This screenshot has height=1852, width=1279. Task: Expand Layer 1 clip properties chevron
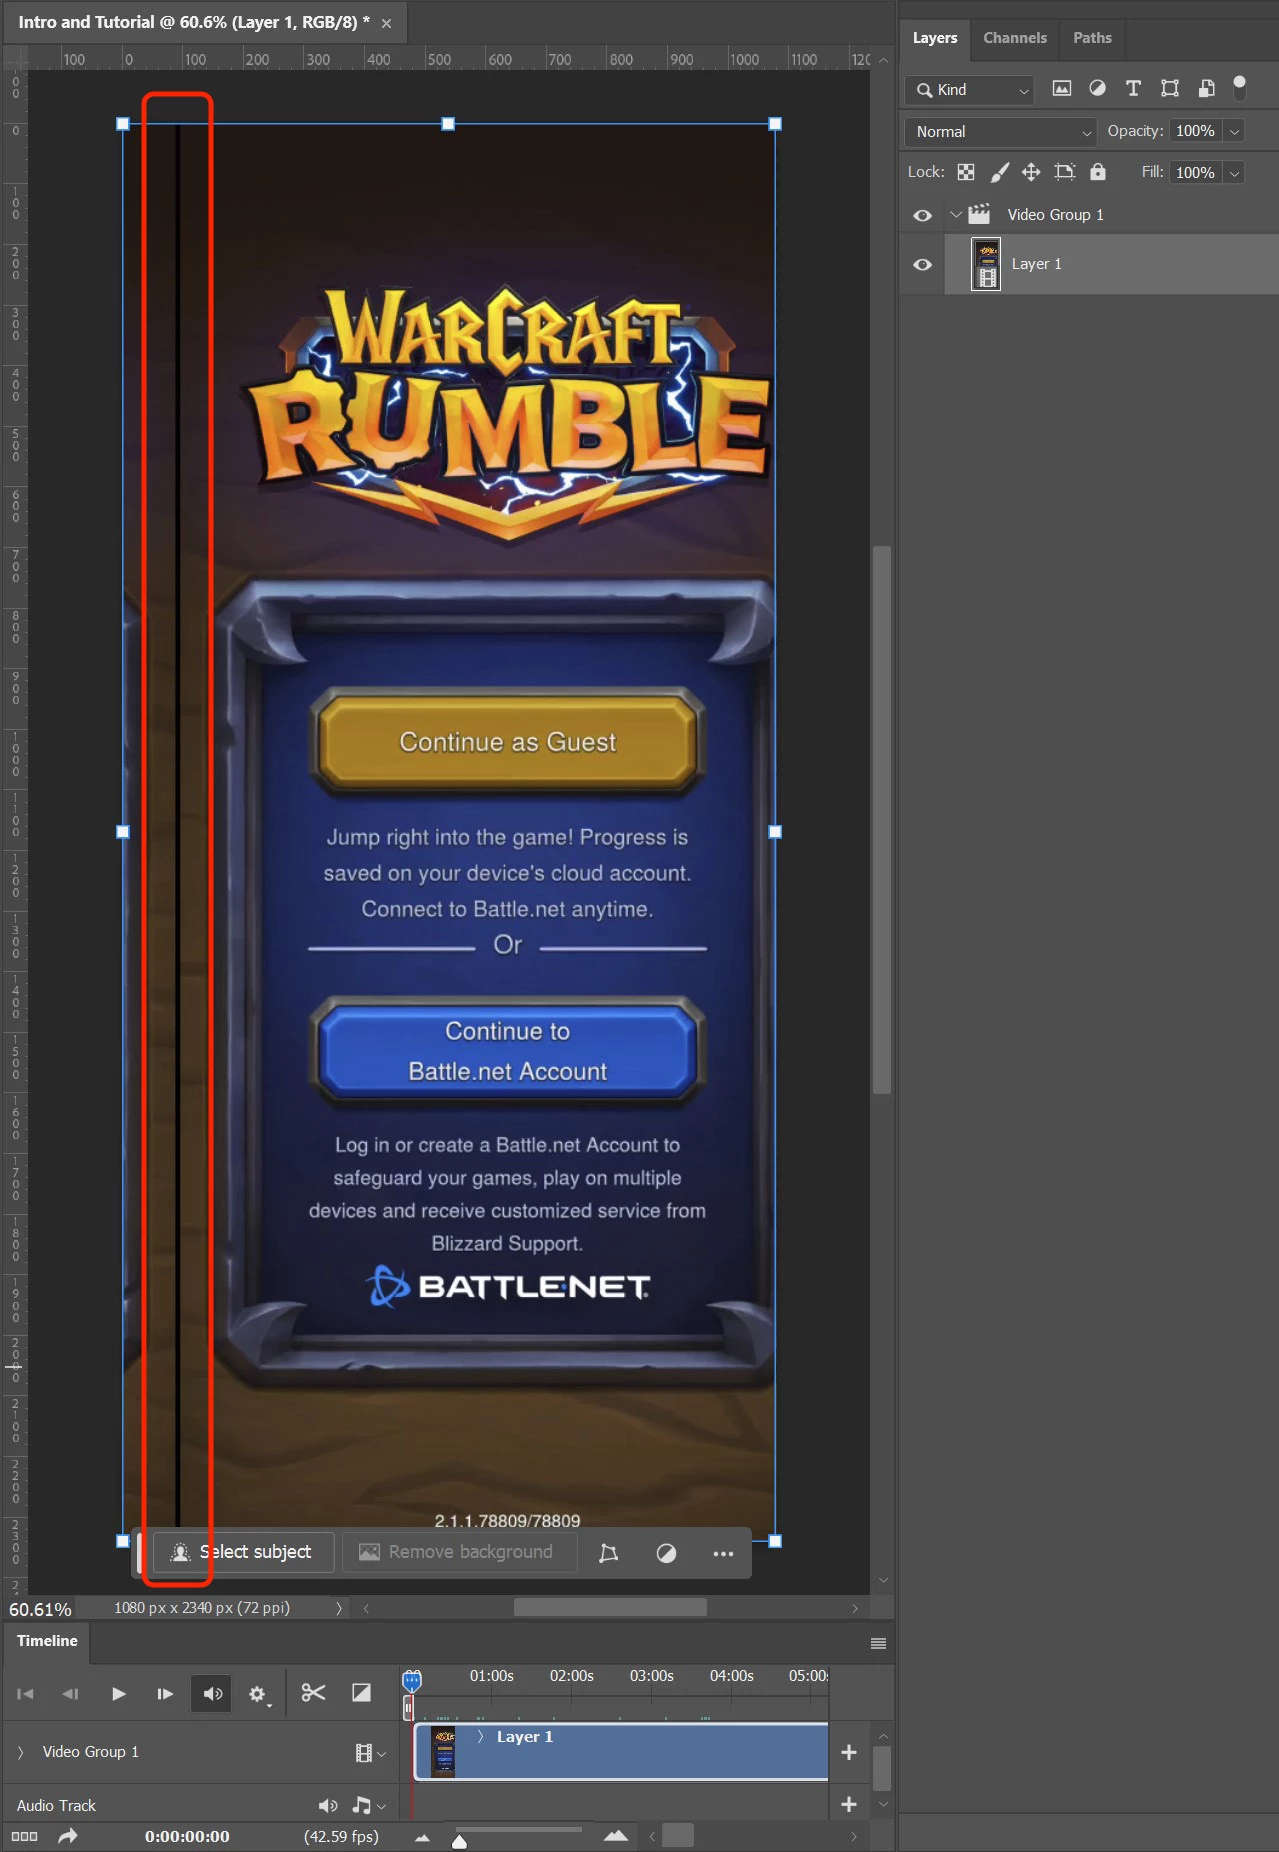pos(480,1737)
